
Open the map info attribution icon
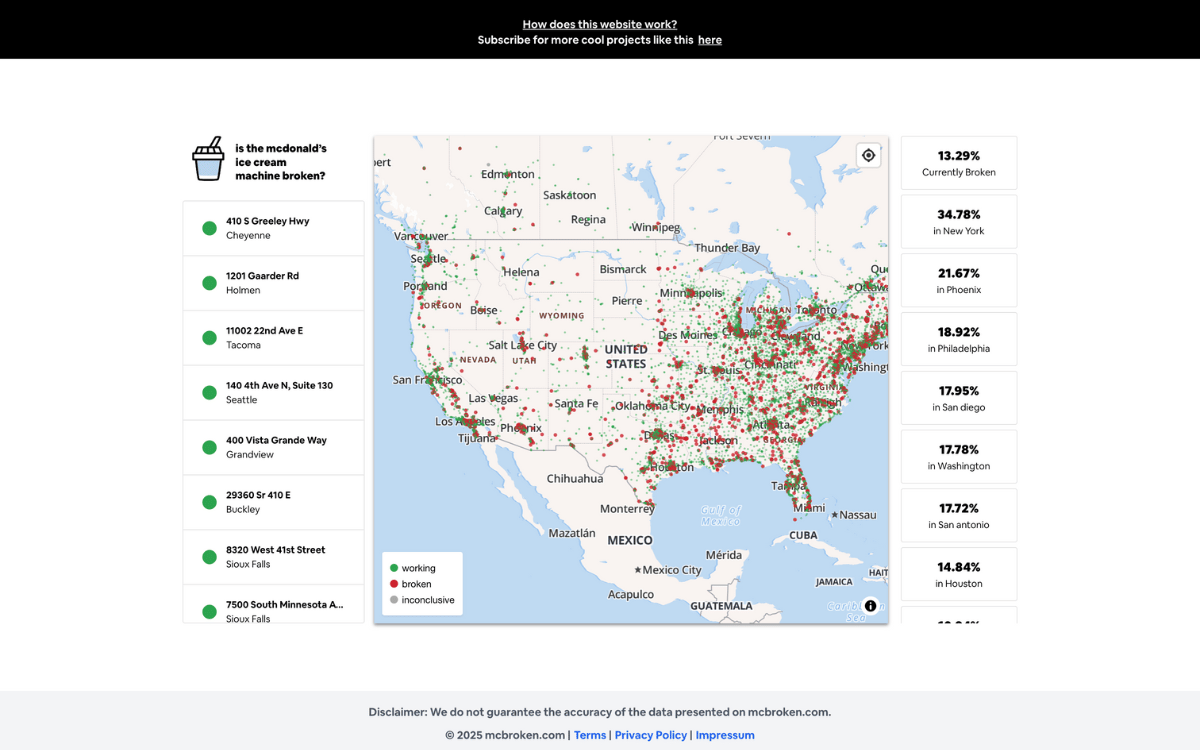point(870,606)
